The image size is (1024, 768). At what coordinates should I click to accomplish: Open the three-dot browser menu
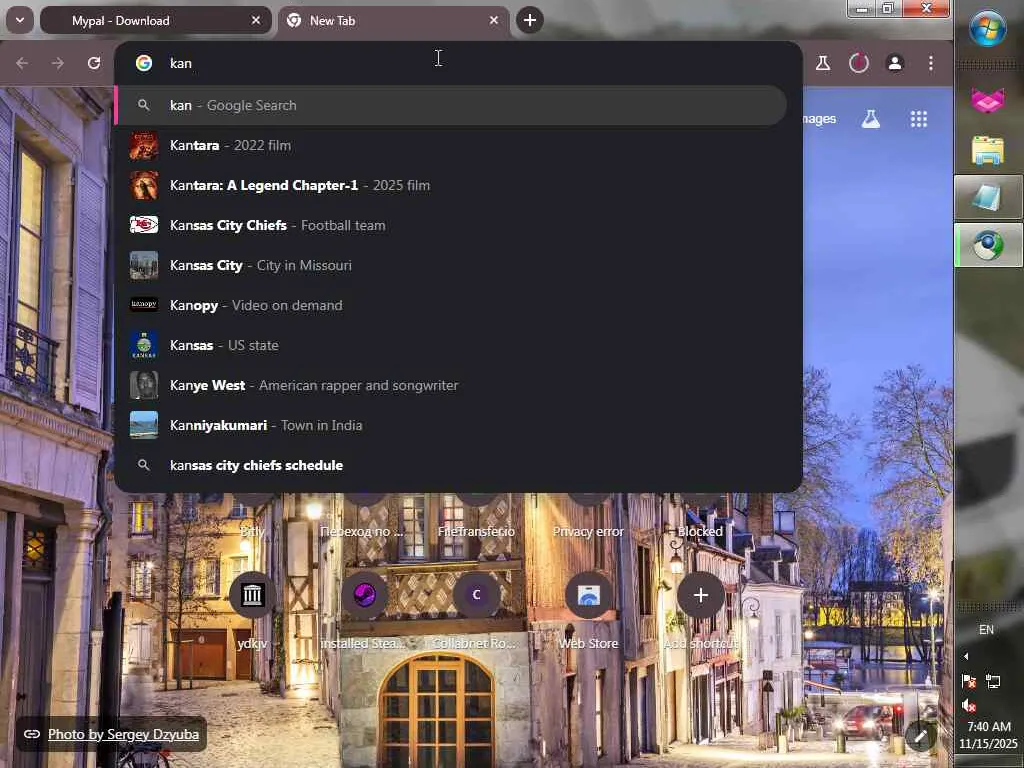(931, 63)
